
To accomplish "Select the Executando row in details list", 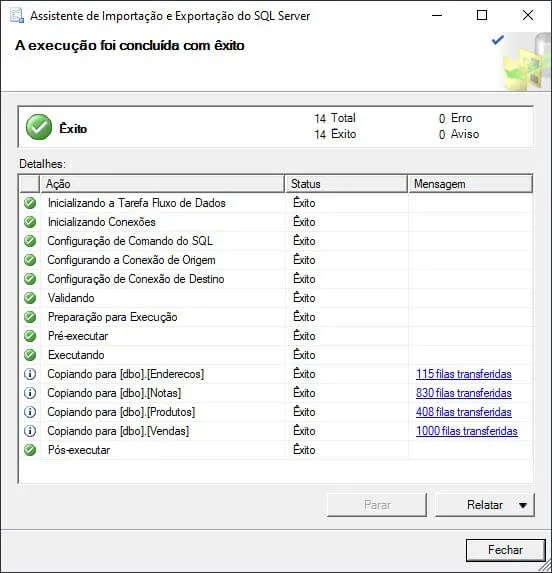I will [276, 355].
